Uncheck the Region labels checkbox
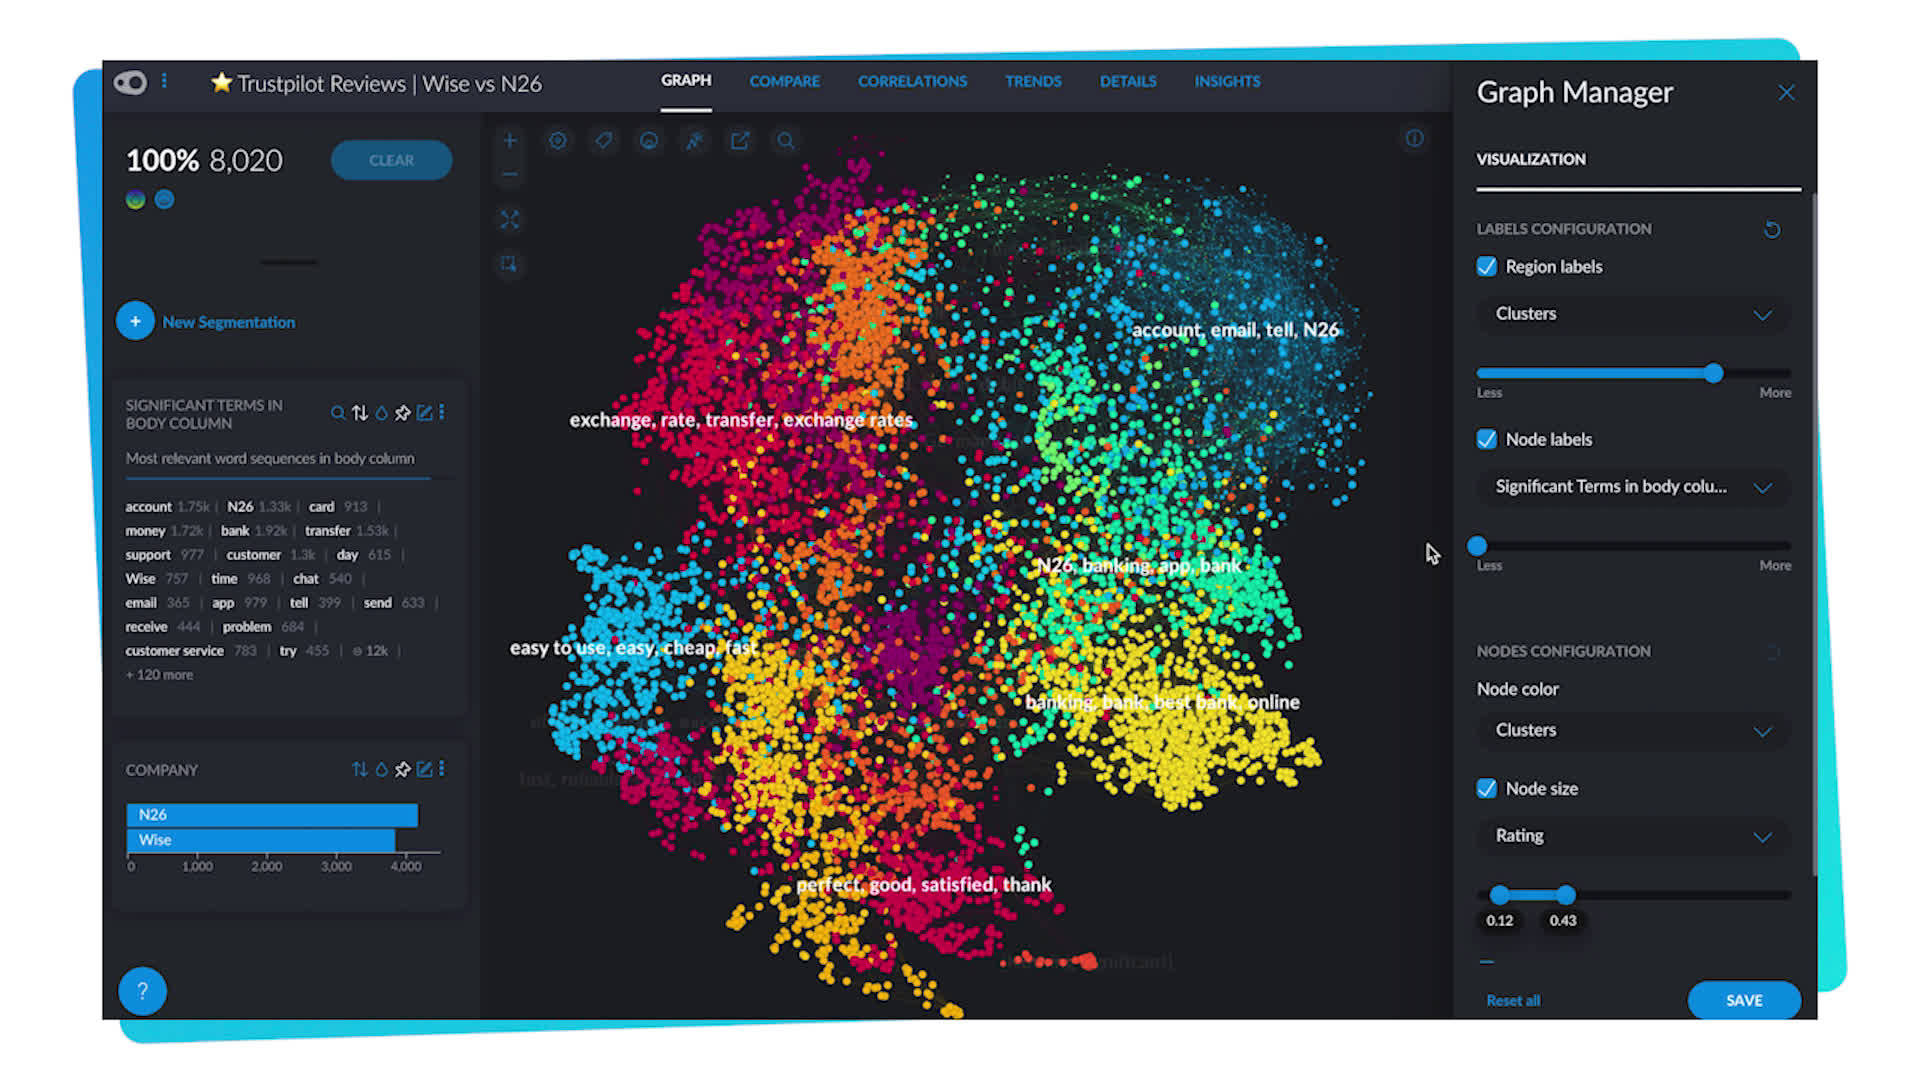1920x1080 pixels. (1487, 267)
